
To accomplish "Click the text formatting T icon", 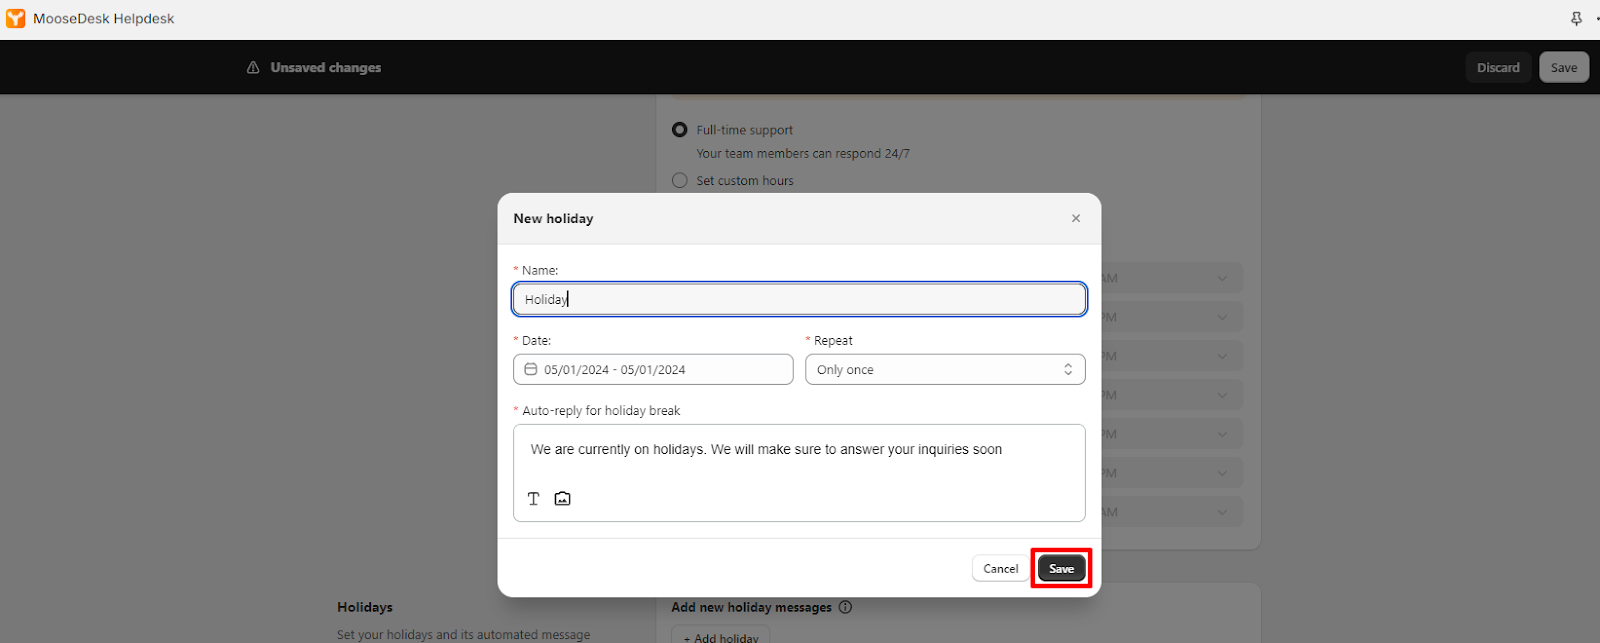I will (534, 499).
